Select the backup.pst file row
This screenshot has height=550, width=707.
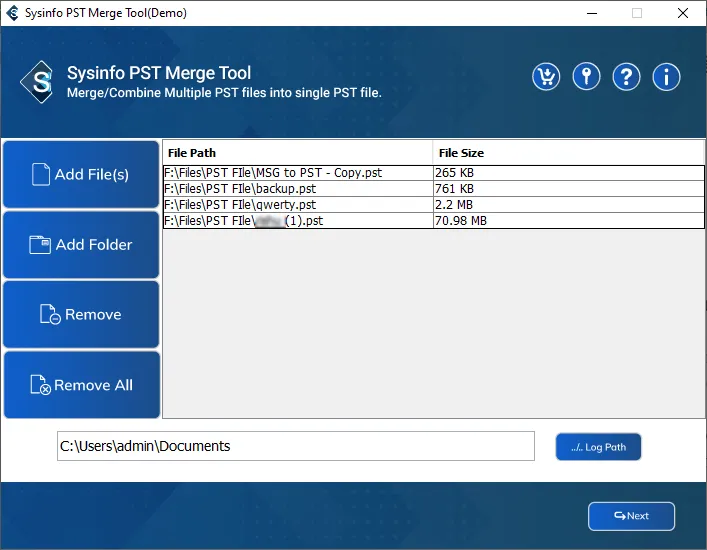coord(298,189)
